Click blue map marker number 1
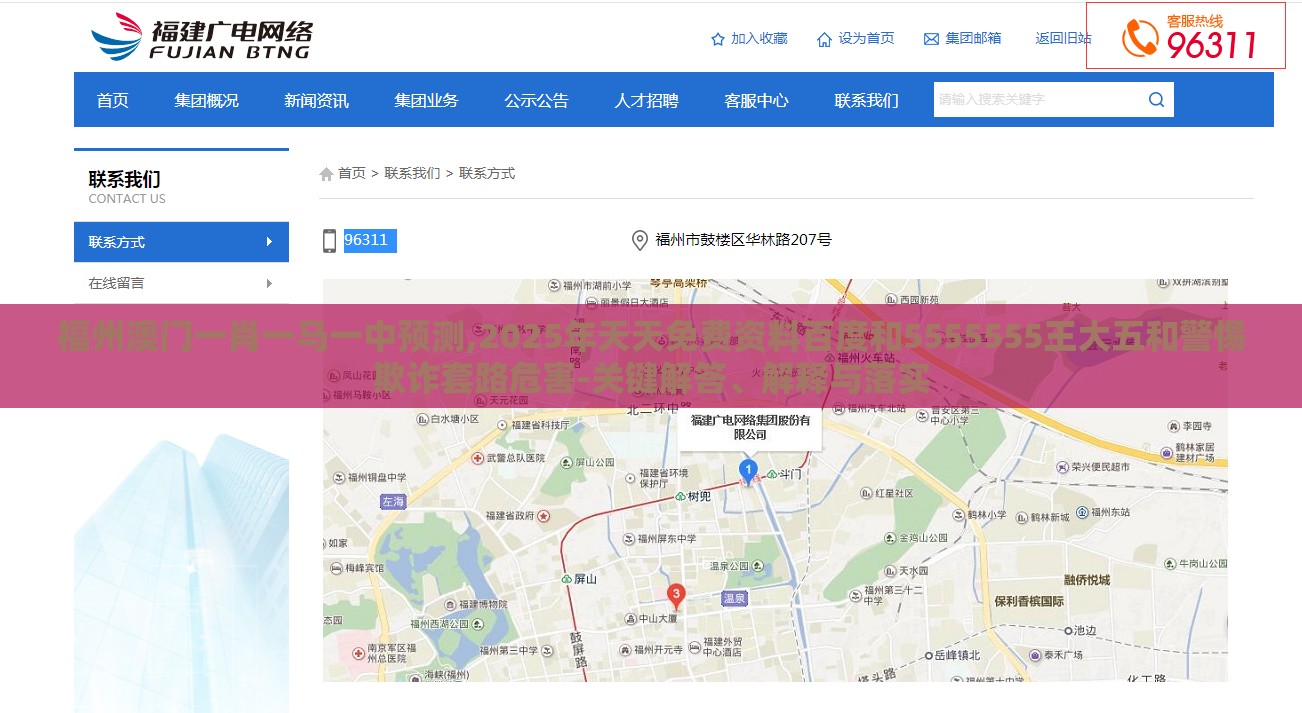This screenshot has width=1302, height=713. (748, 471)
